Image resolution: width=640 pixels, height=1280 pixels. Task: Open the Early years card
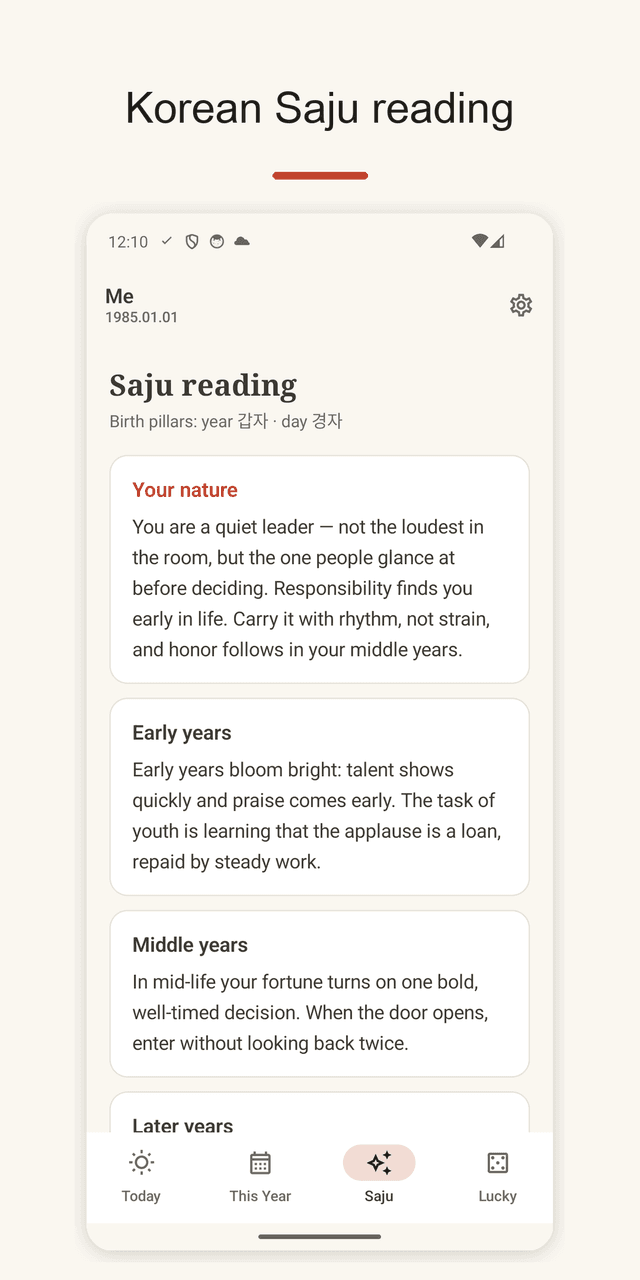tap(319, 797)
